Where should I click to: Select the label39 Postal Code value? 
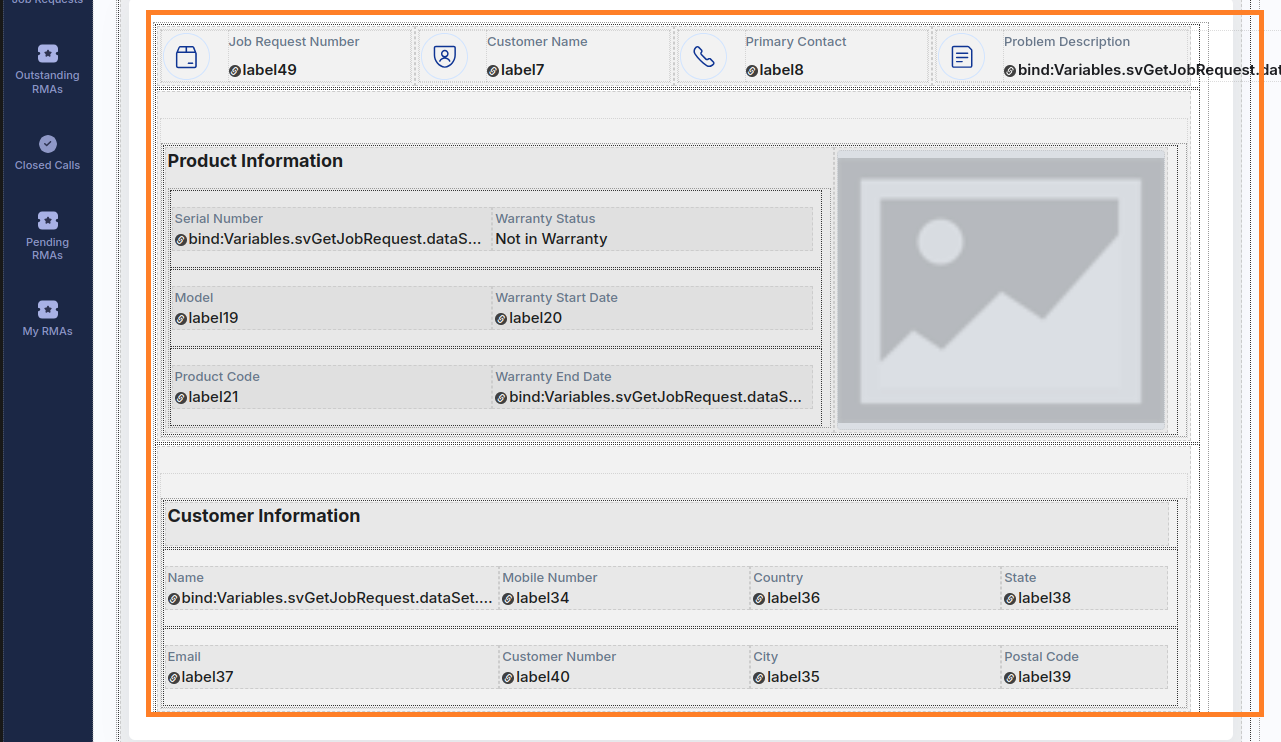[x=1044, y=677]
